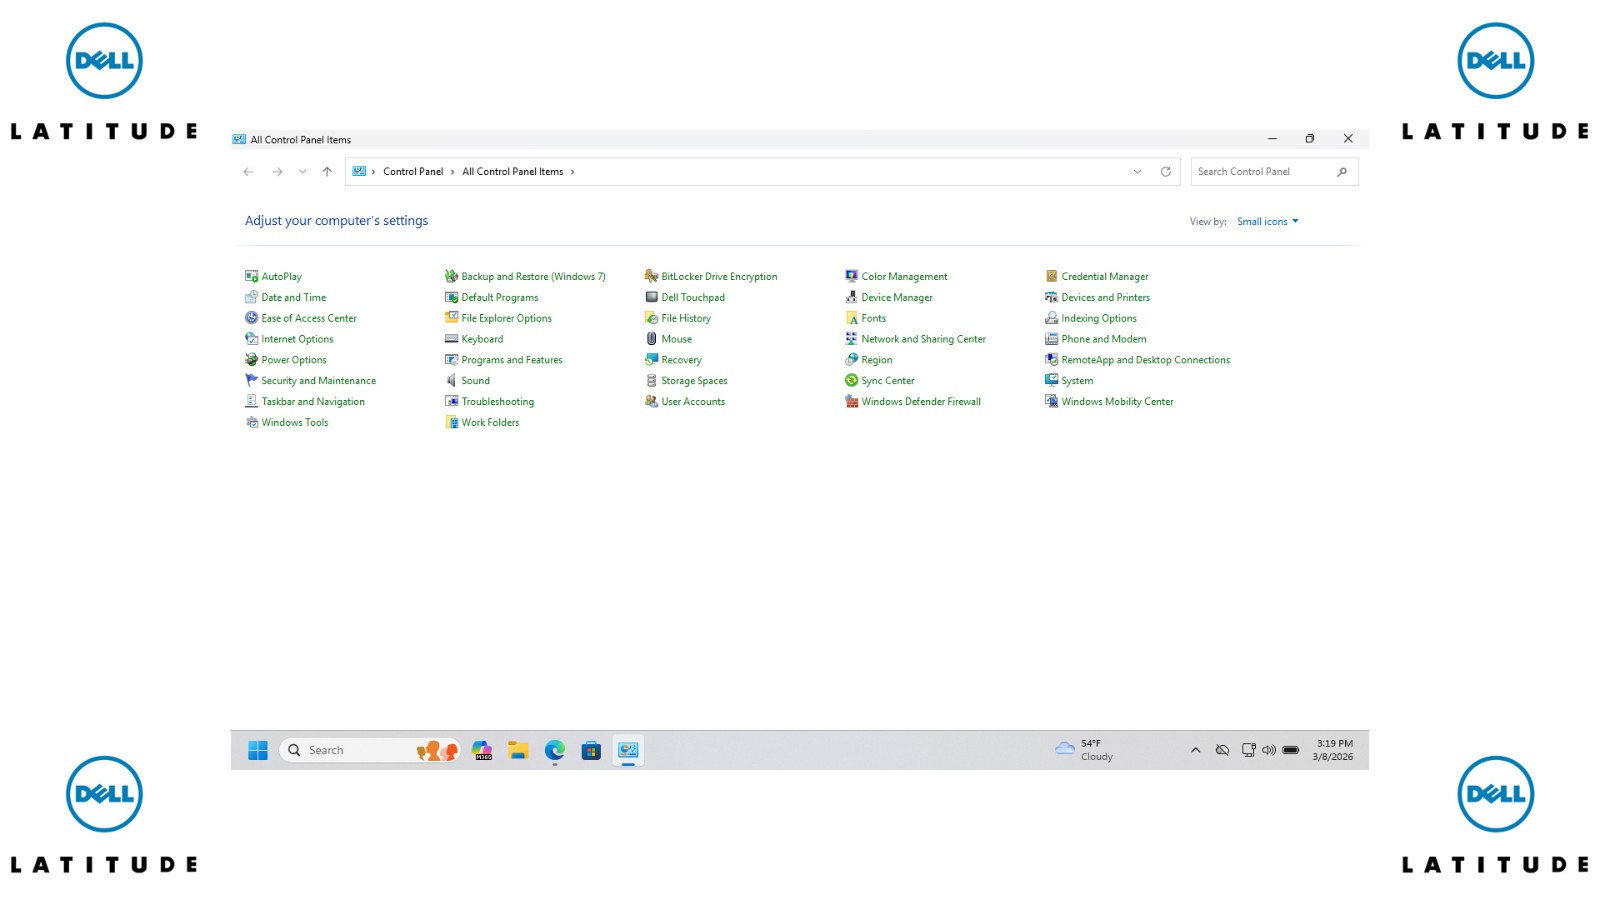Image resolution: width=1600 pixels, height=900 pixels.
Task: Open Microsoft Store from the taskbar
Action: click(591, 750)
